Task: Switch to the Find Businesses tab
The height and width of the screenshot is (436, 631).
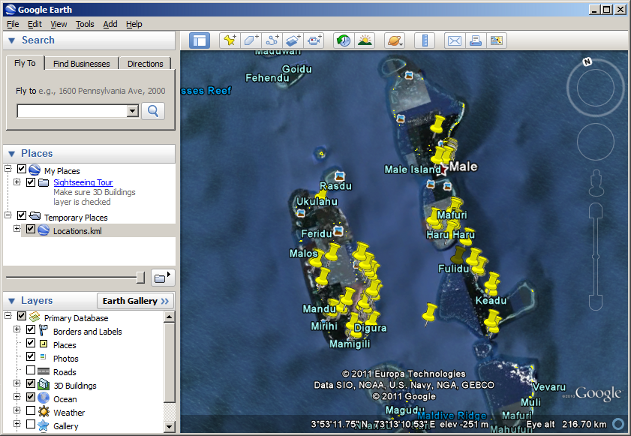Action: point(82,64)
